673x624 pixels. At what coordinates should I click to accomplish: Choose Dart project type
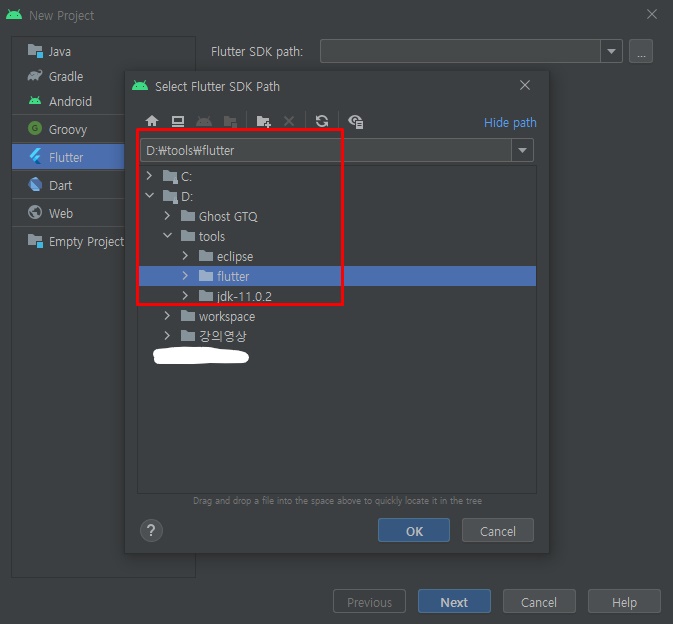(69, 185)
